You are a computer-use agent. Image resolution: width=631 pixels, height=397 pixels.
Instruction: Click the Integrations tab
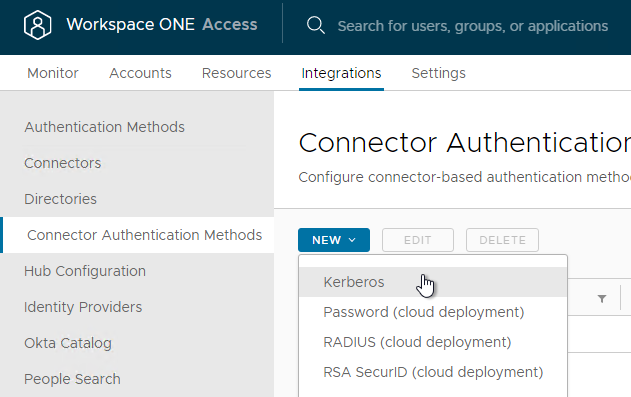coord(341,73)
